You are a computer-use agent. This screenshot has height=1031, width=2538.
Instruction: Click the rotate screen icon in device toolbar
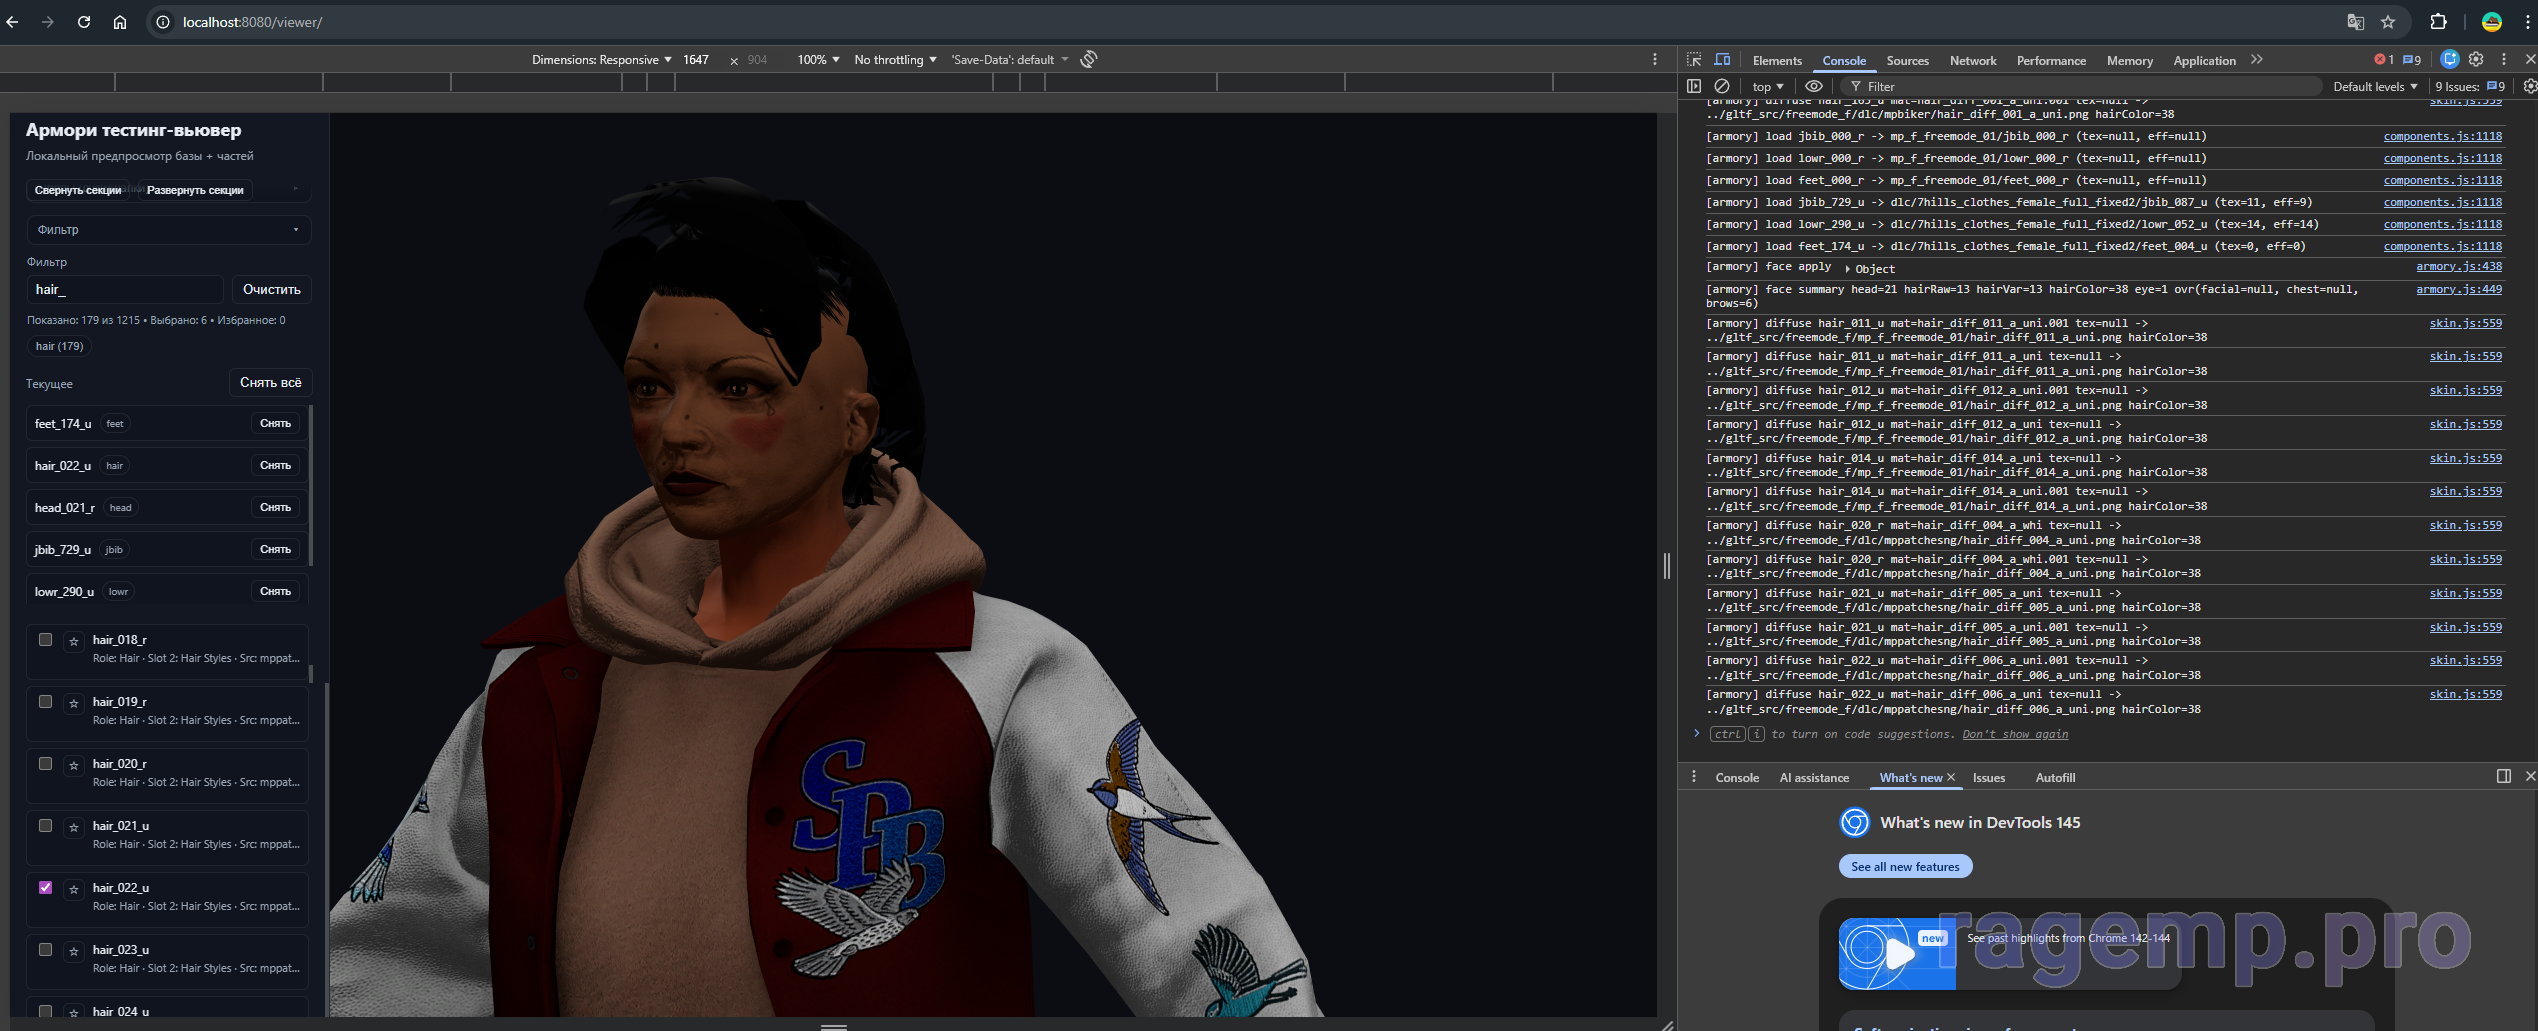[1089, 60]
